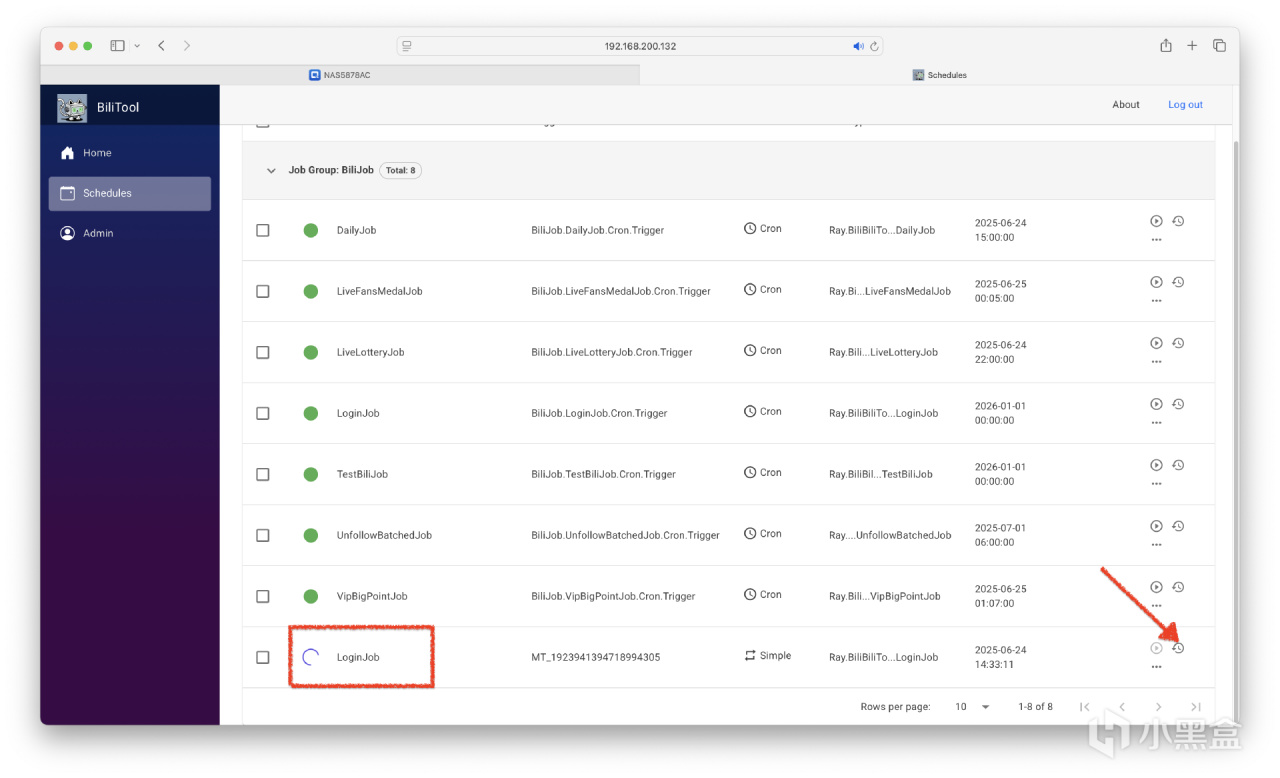Jump to first page of schedules
This screenshot has height=778, width=1280.
(x=1085, y=707)
